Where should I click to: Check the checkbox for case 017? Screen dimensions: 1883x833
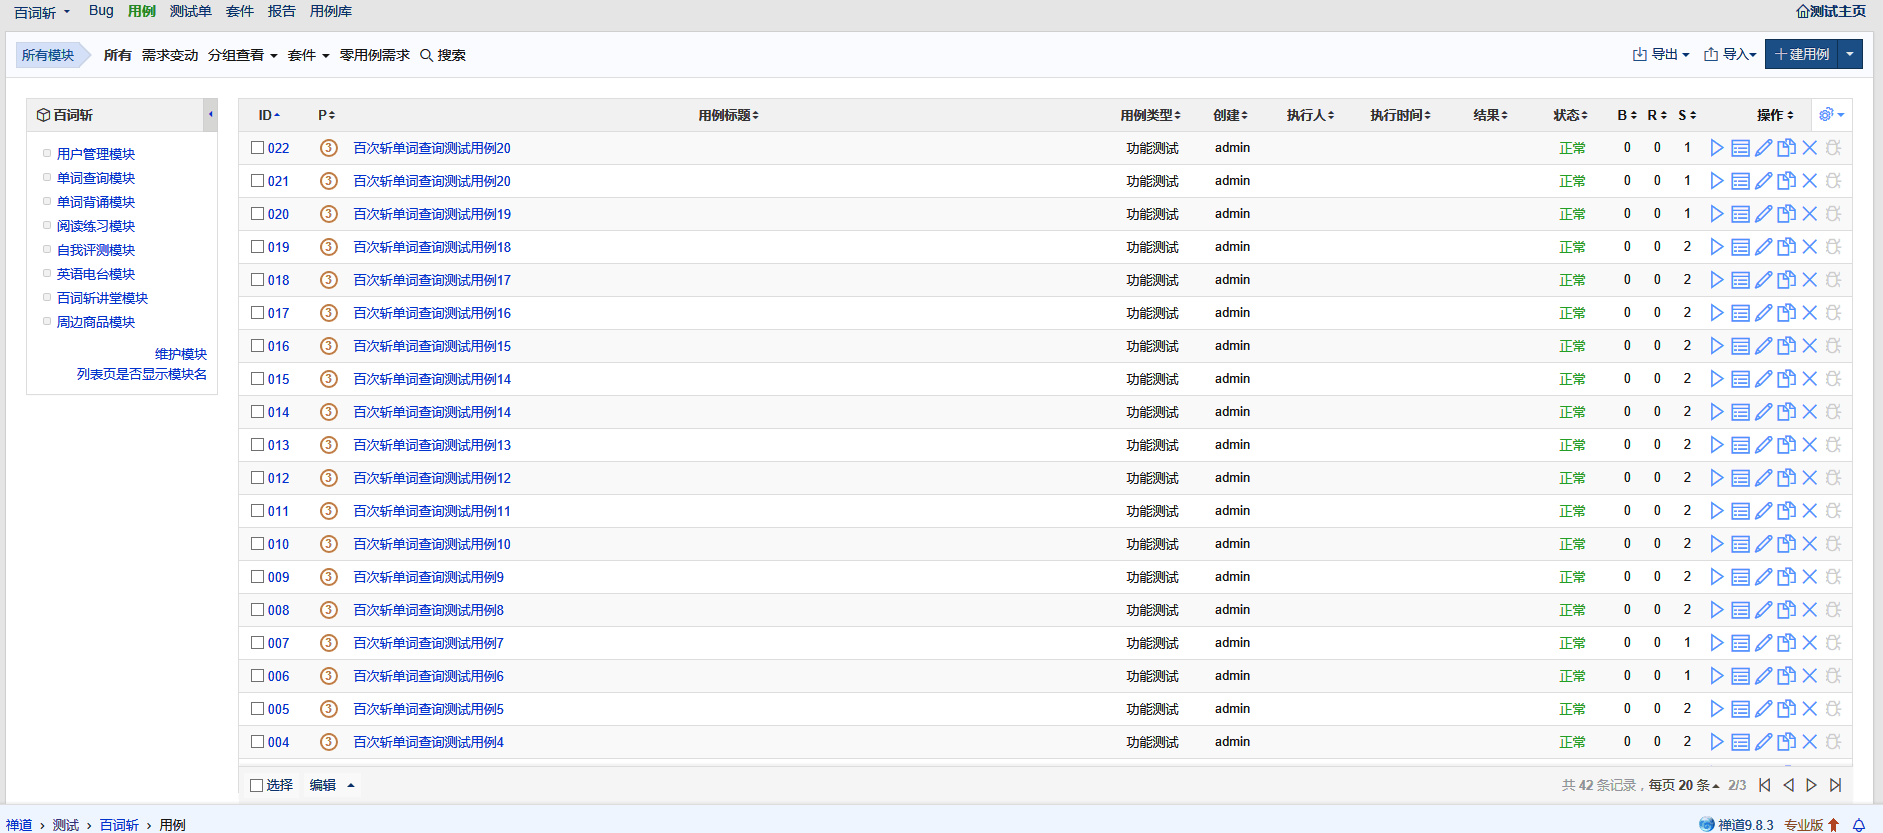coord(257,313)
